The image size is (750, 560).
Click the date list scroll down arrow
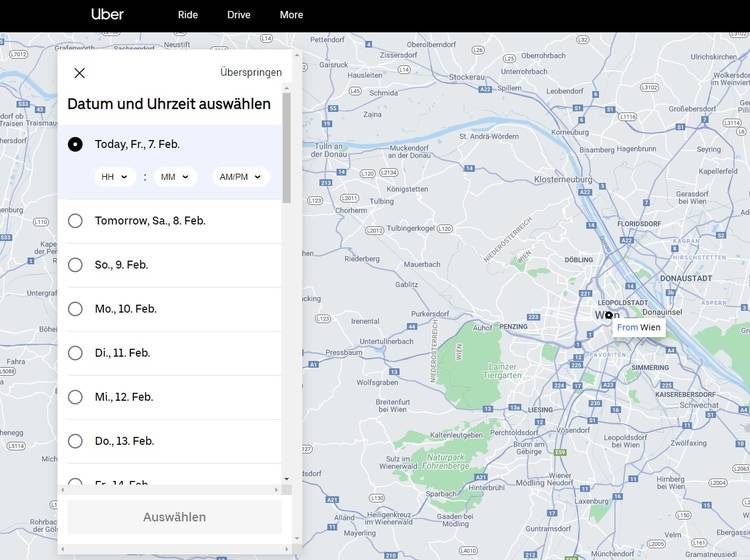pos(287,479)
